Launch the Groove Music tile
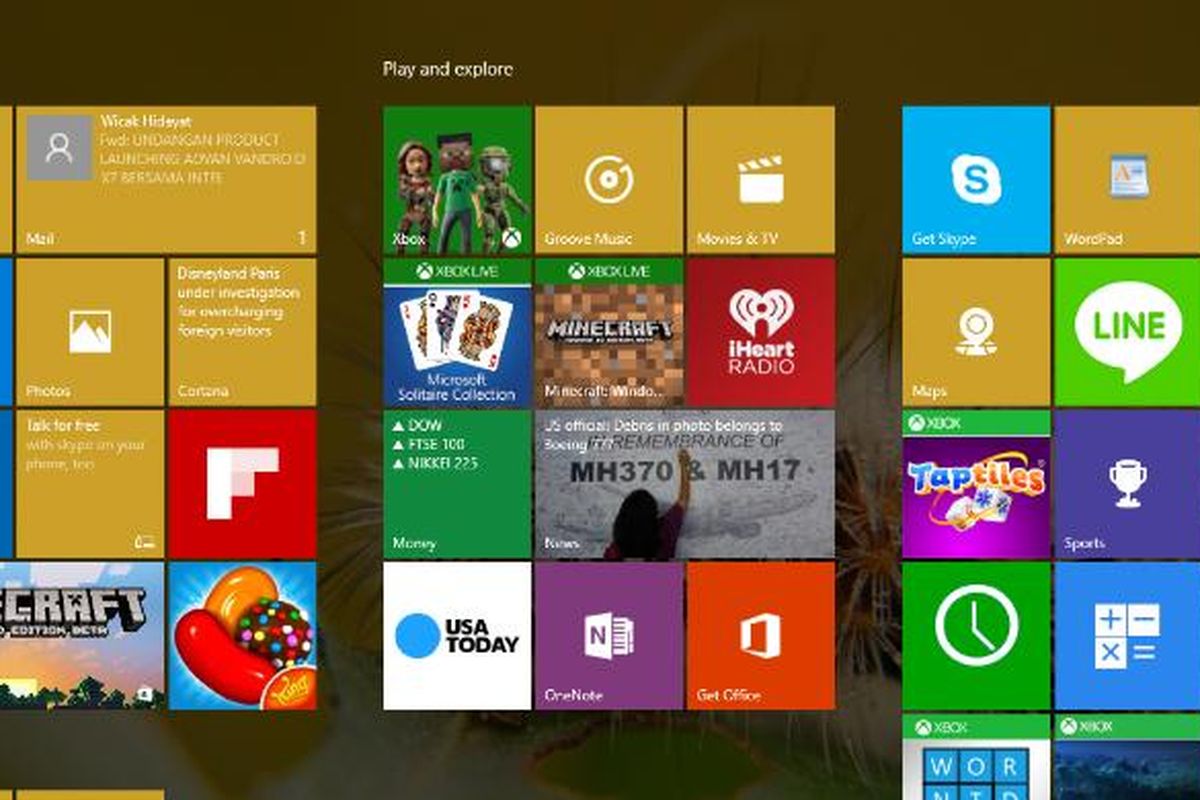 pyautogui.click(x=609, y=180)
